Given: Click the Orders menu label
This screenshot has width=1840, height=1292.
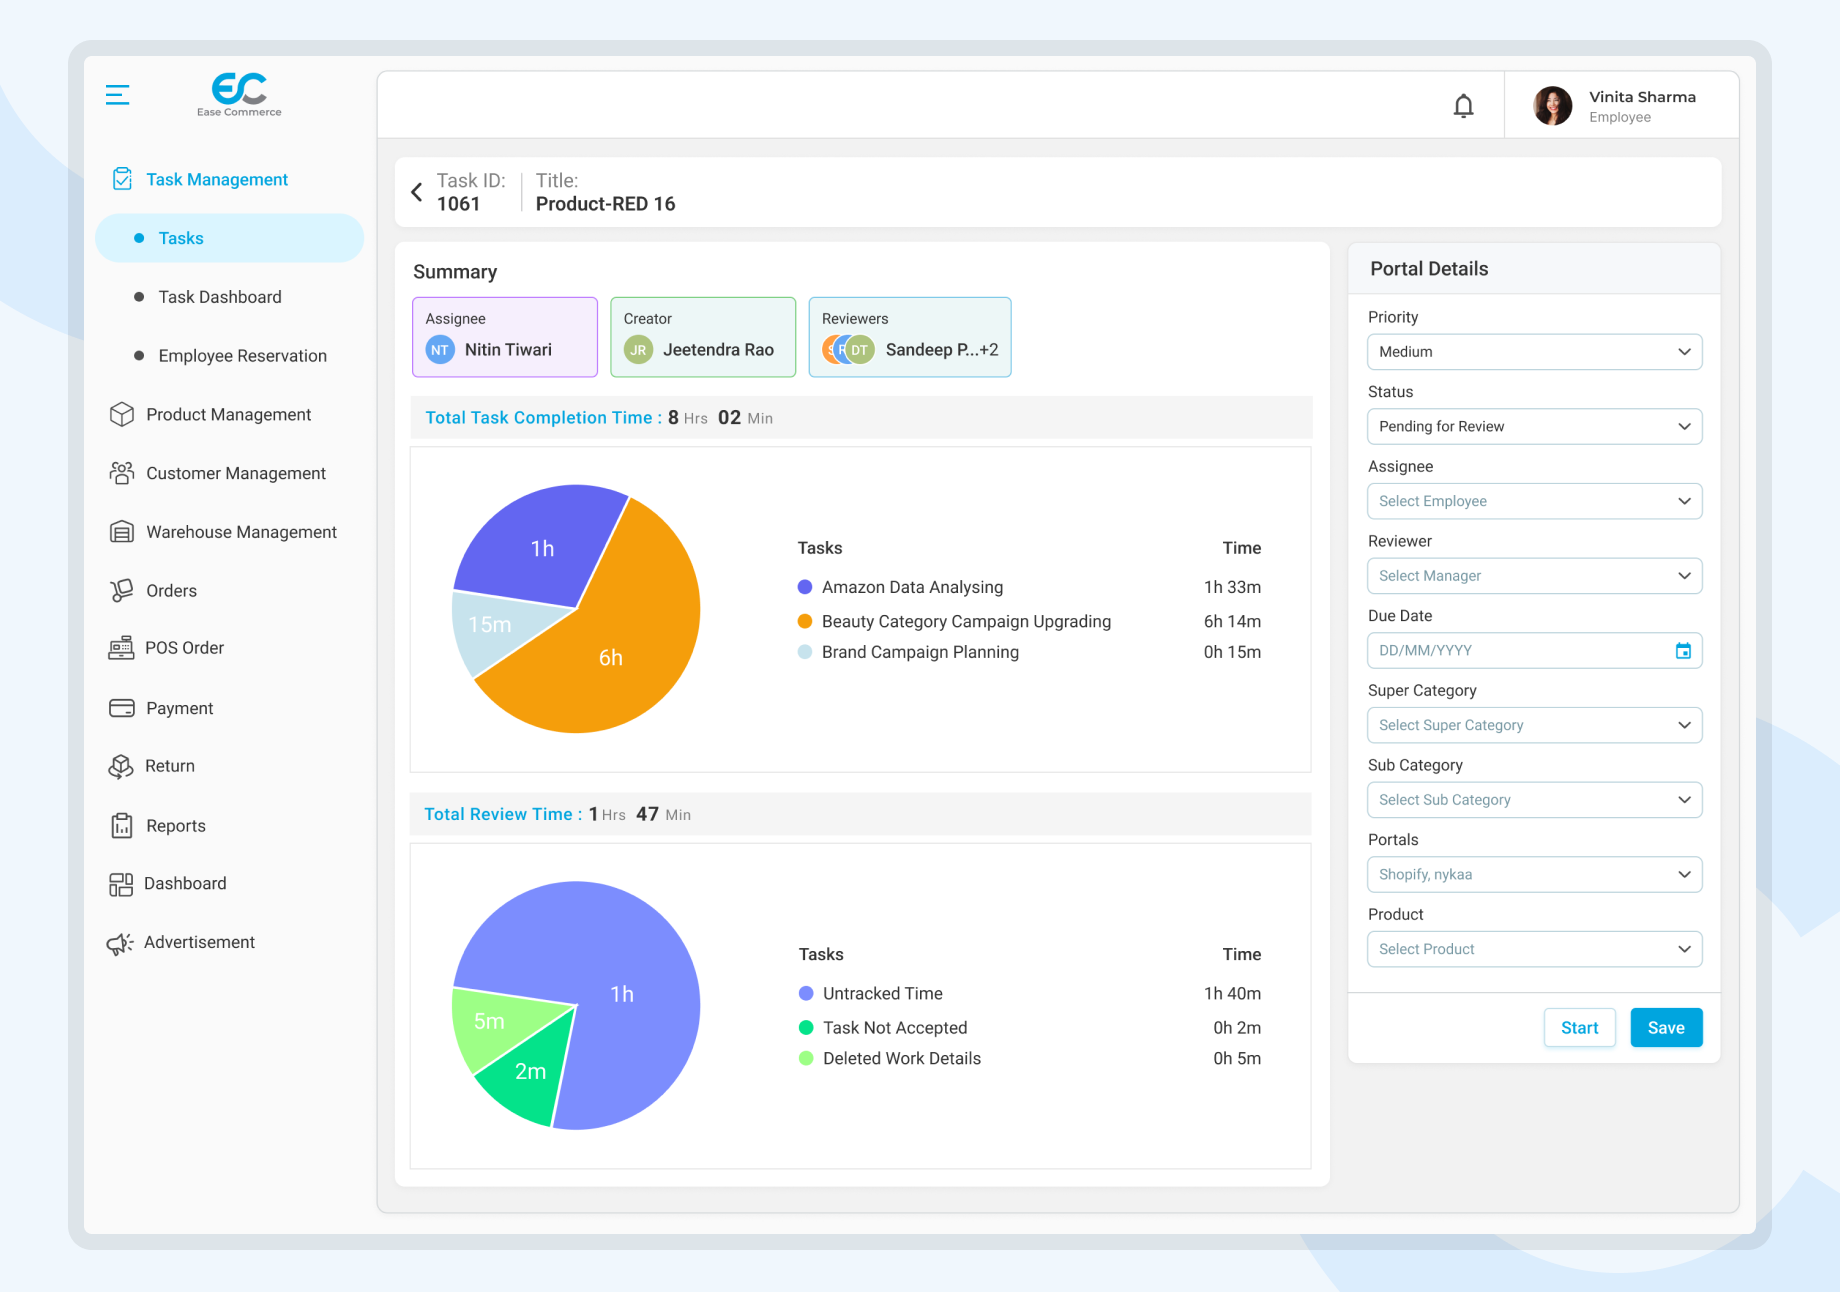Looking at the screenshot, I should coord(171,591).
